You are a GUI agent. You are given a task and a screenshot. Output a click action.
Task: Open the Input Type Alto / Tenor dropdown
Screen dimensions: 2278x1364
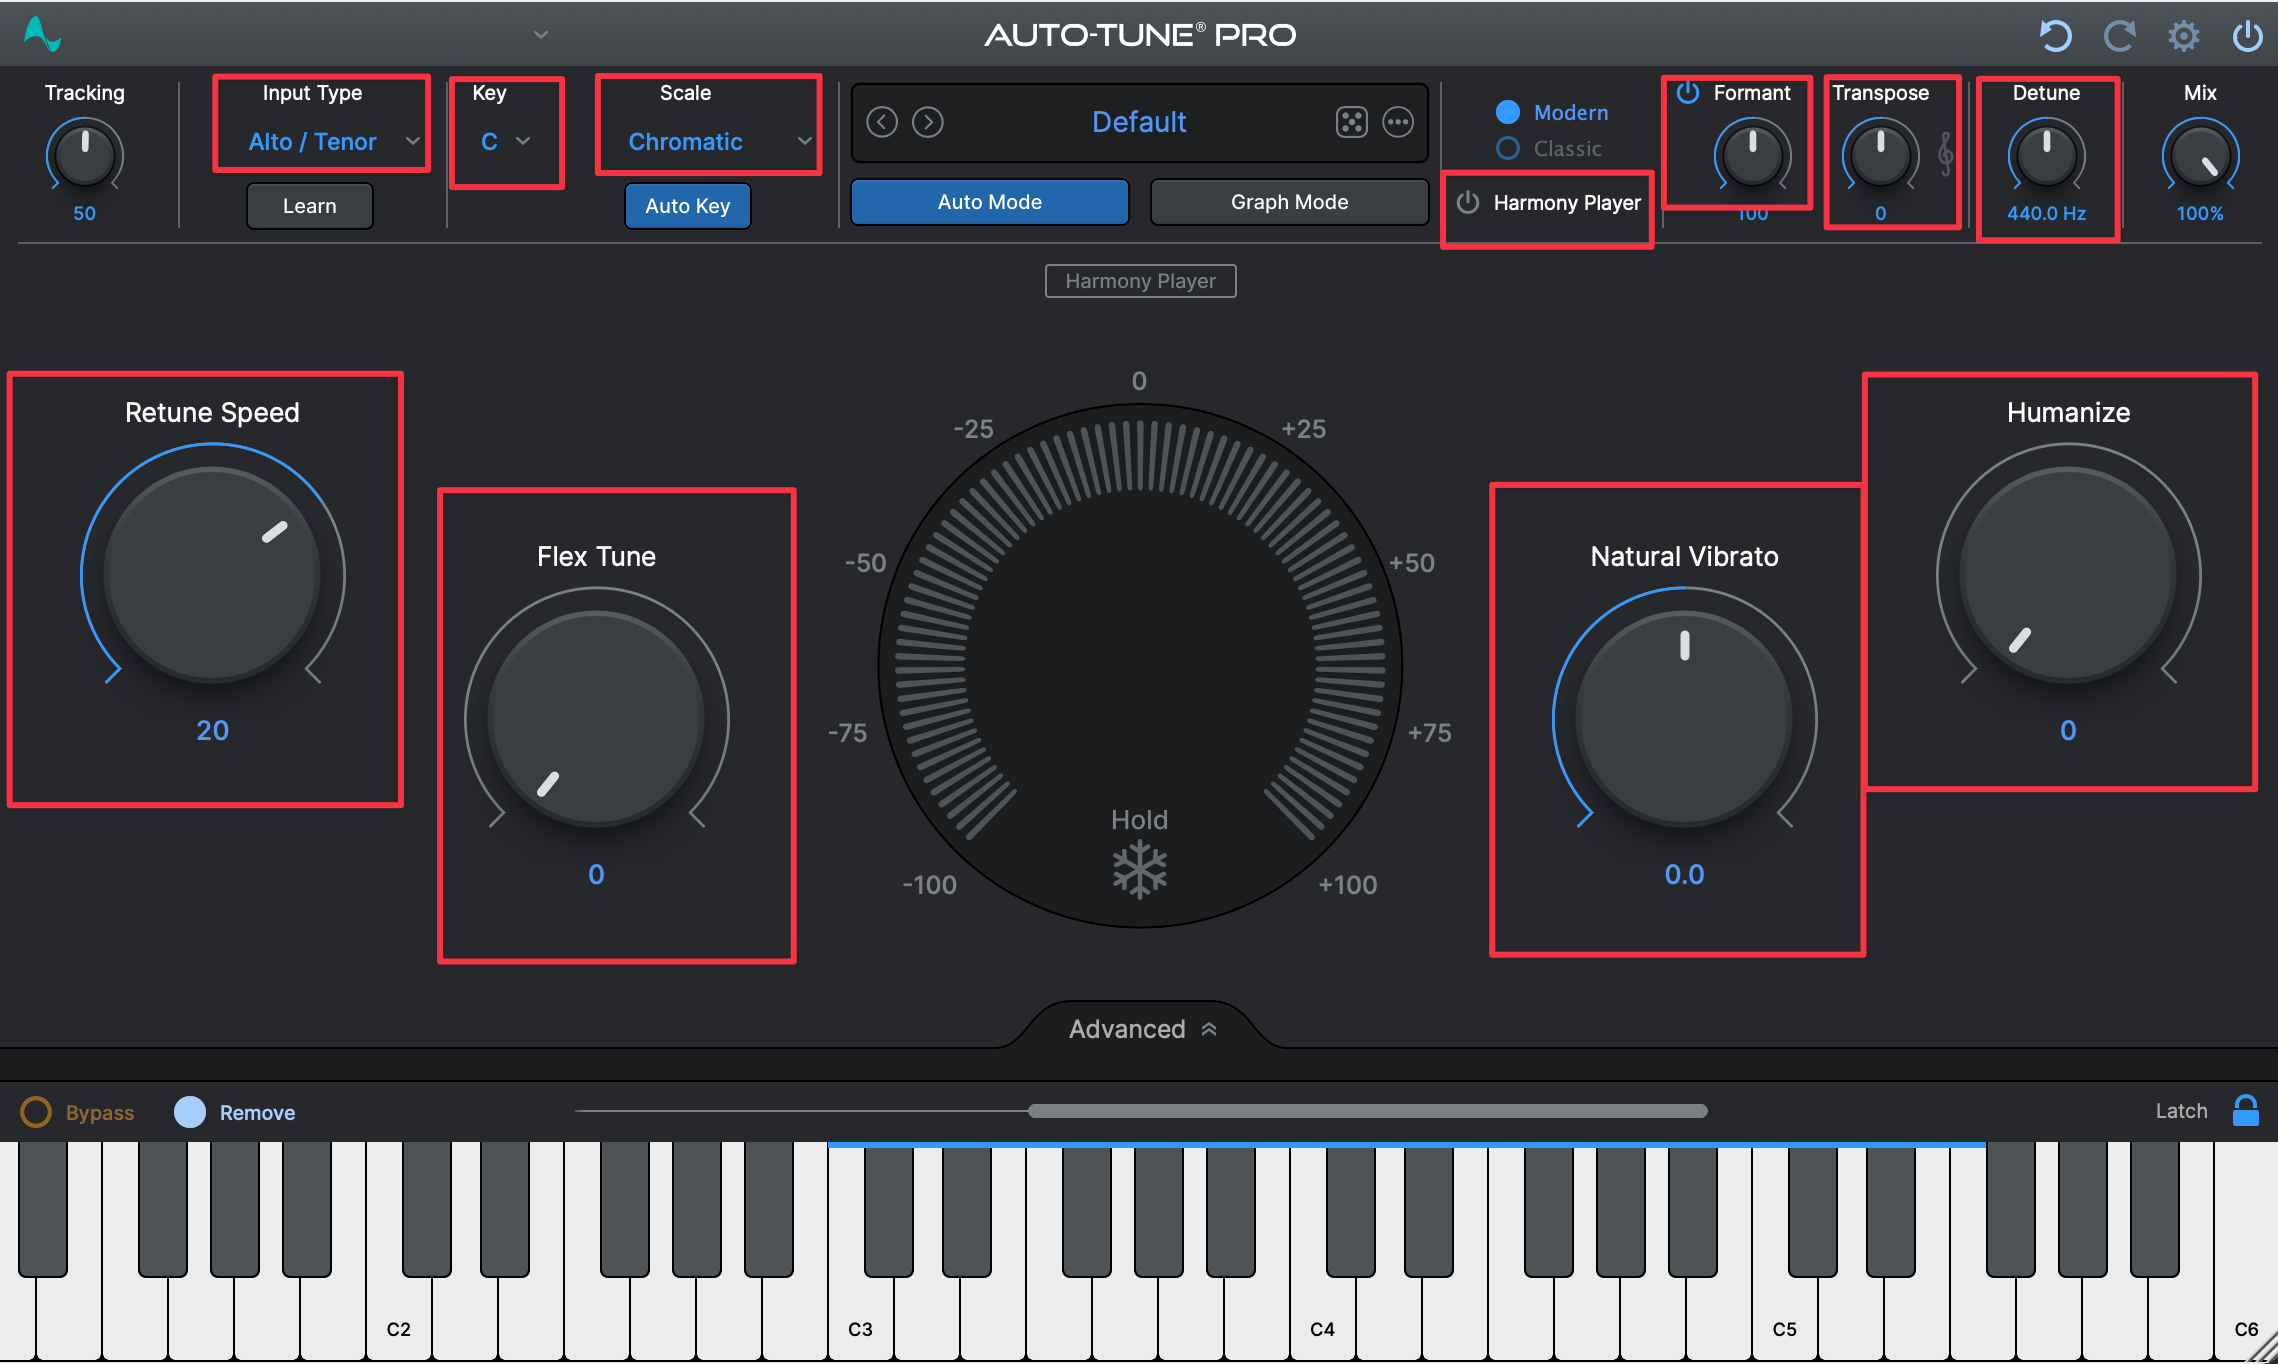[x=333, y=142]
